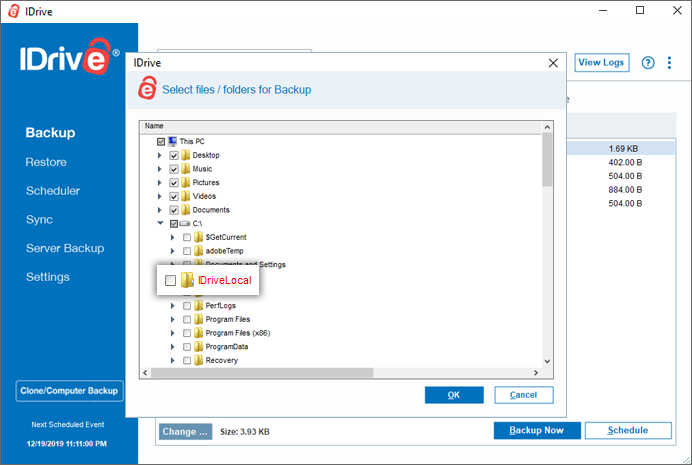Uncheck the Desktop checkbox
Image resolution: width=692 pixels, height=465 pixels.
(174, 155)
